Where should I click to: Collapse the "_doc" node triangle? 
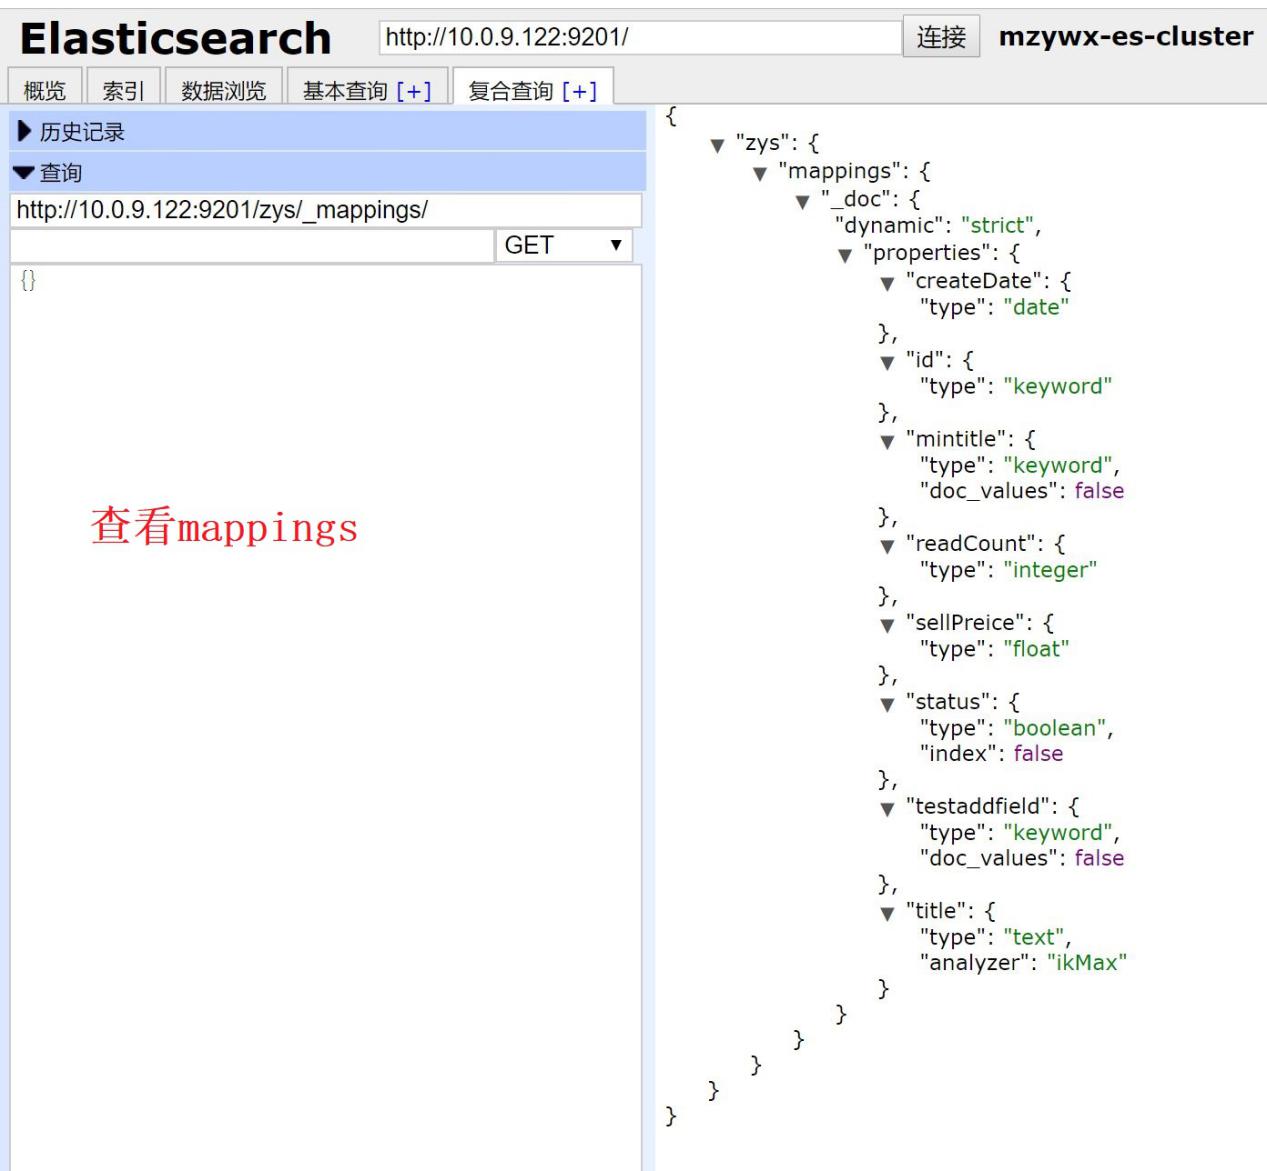[802, 202]
